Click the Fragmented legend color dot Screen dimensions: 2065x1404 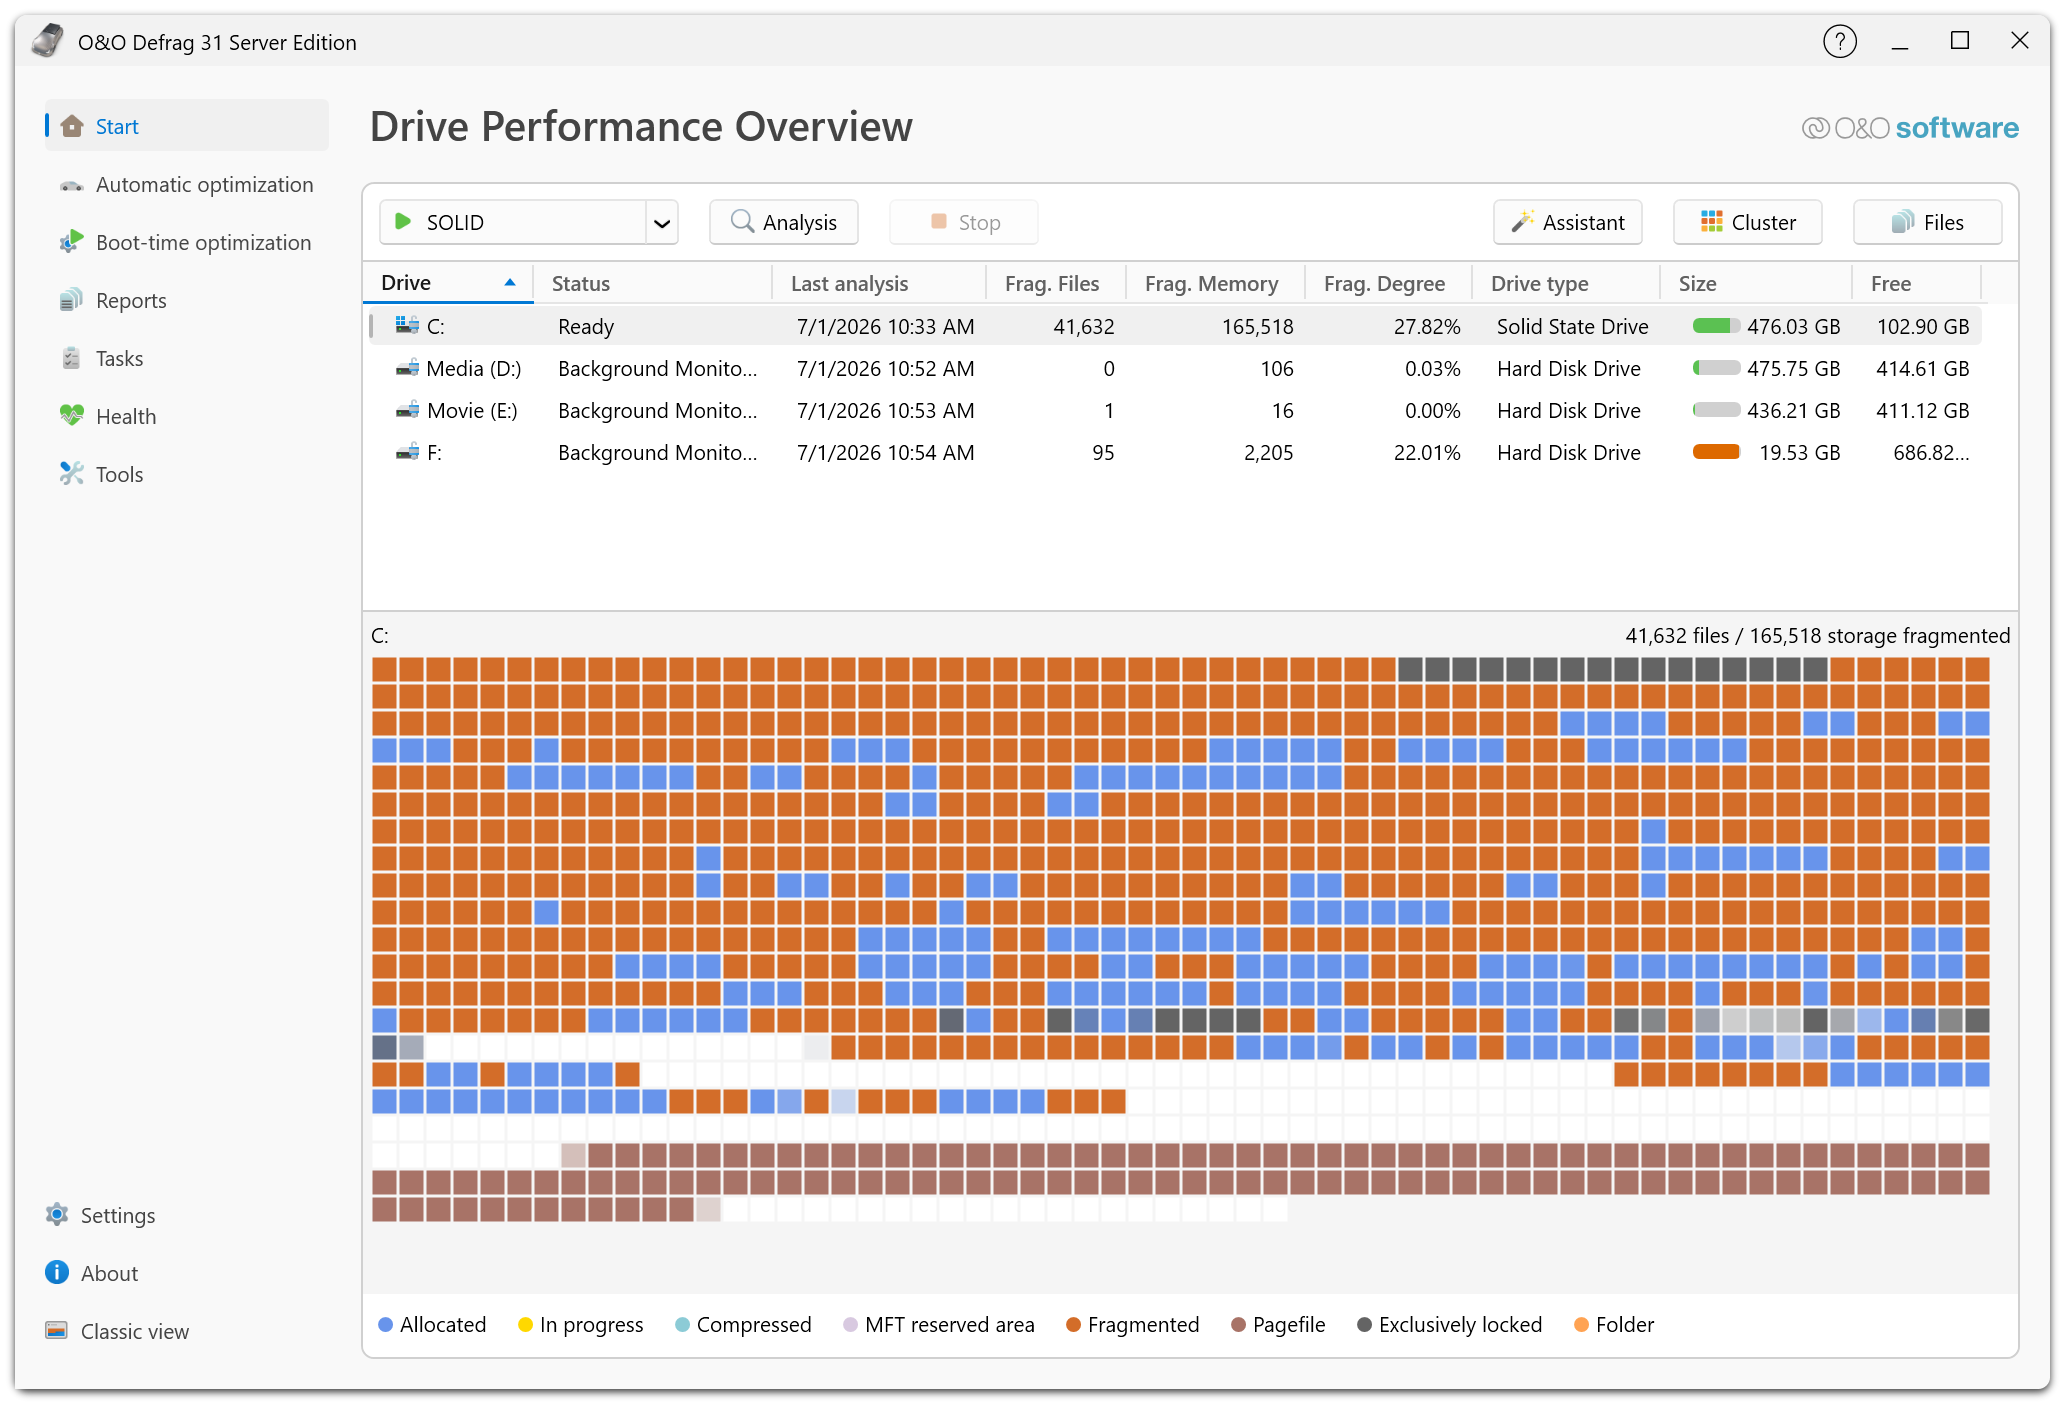[1073, 1325]
